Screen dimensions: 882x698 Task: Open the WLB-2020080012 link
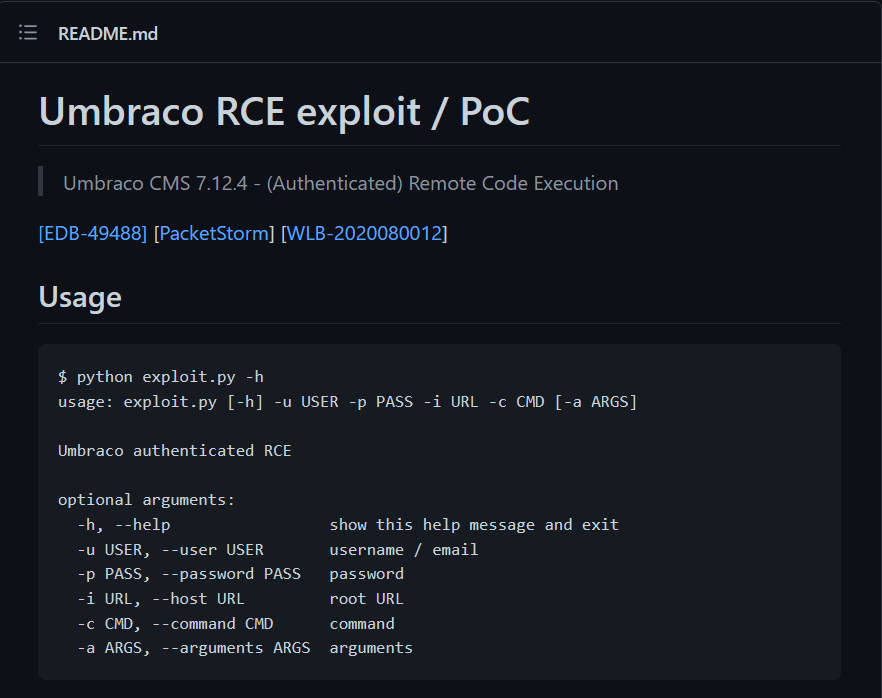click(x=364, y=233)
